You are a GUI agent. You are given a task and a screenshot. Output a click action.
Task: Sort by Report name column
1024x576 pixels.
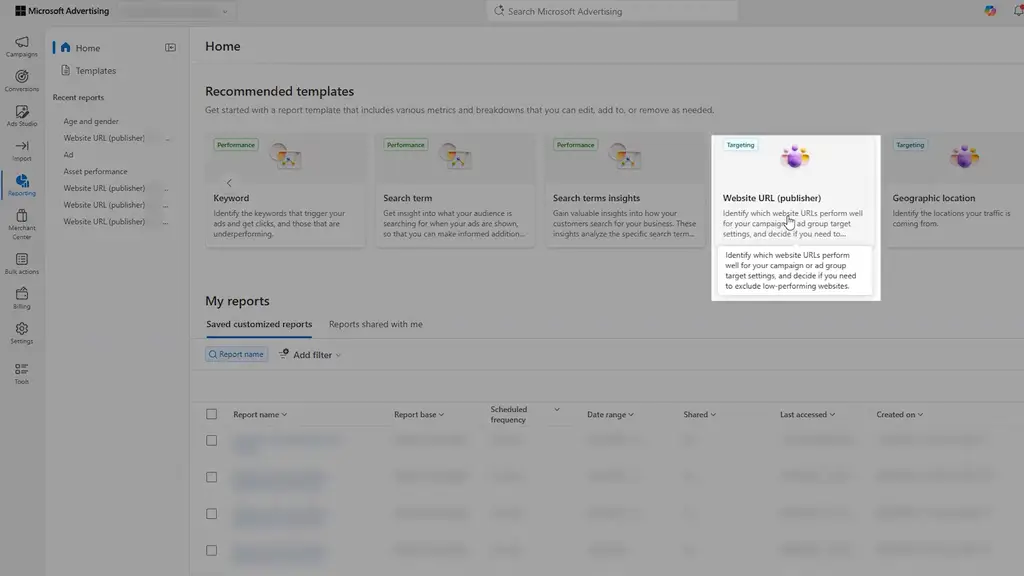(x=260, y=415)
